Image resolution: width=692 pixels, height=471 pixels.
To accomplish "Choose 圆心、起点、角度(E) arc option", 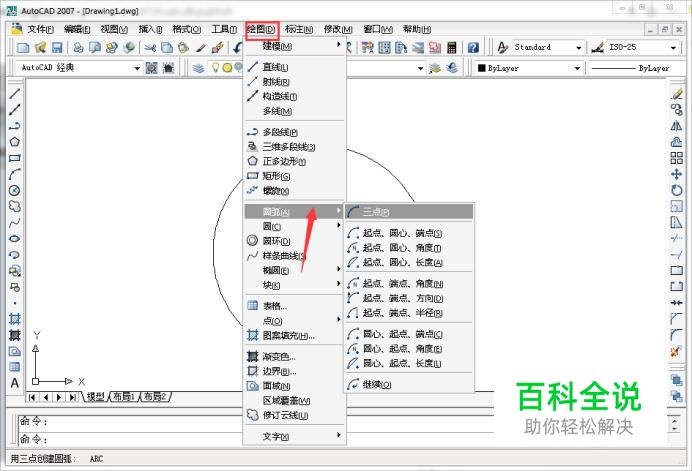I will coord(409,349).
